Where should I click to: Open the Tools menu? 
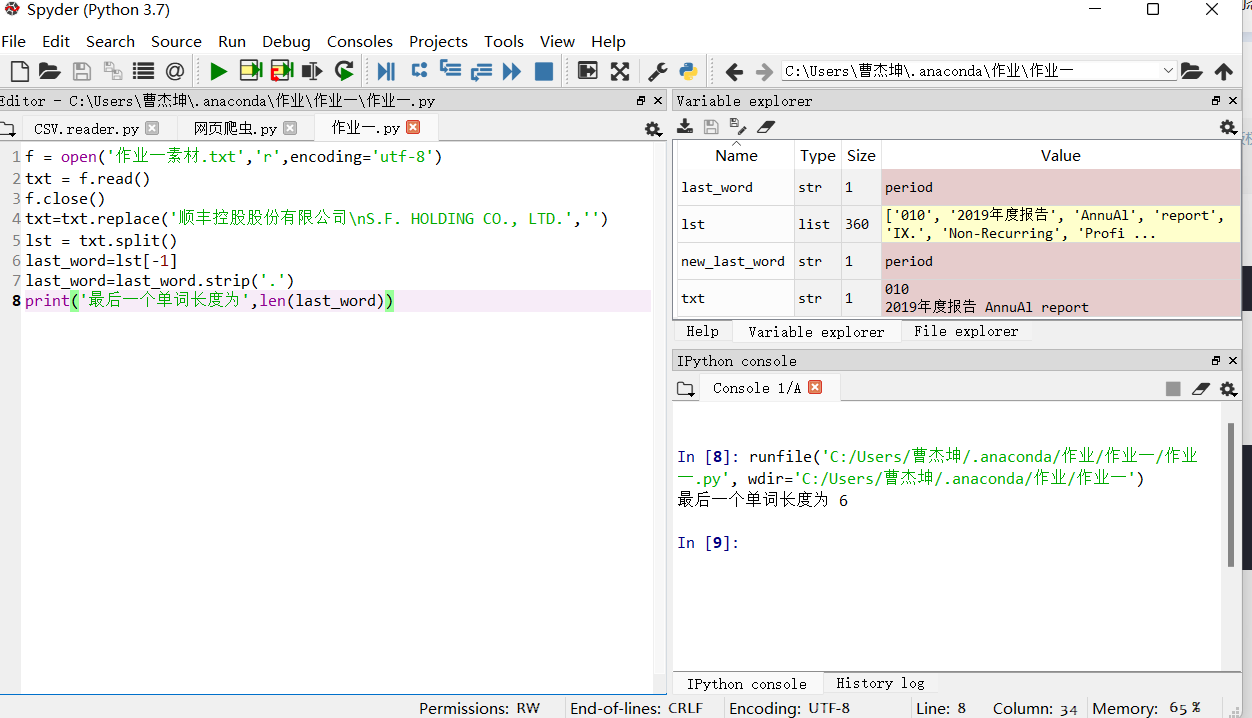[x=504, y=41]
